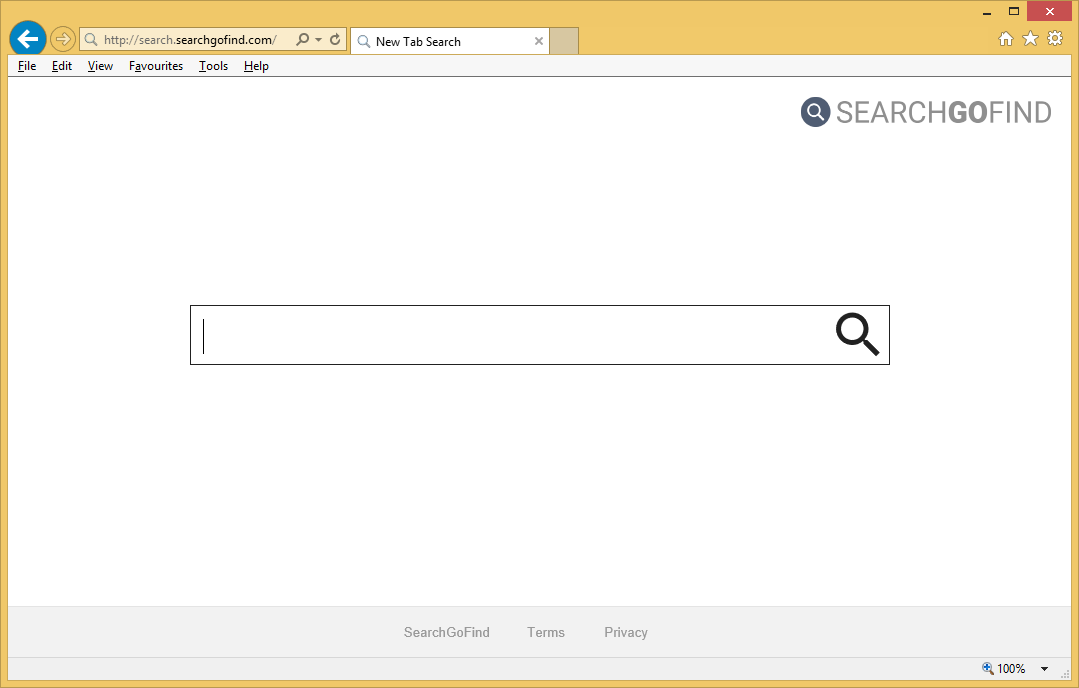Viewport: 1079px width, 688px height.
Task: Expand the 100% zoom dropdown arrow
Action: point(1044,669)
